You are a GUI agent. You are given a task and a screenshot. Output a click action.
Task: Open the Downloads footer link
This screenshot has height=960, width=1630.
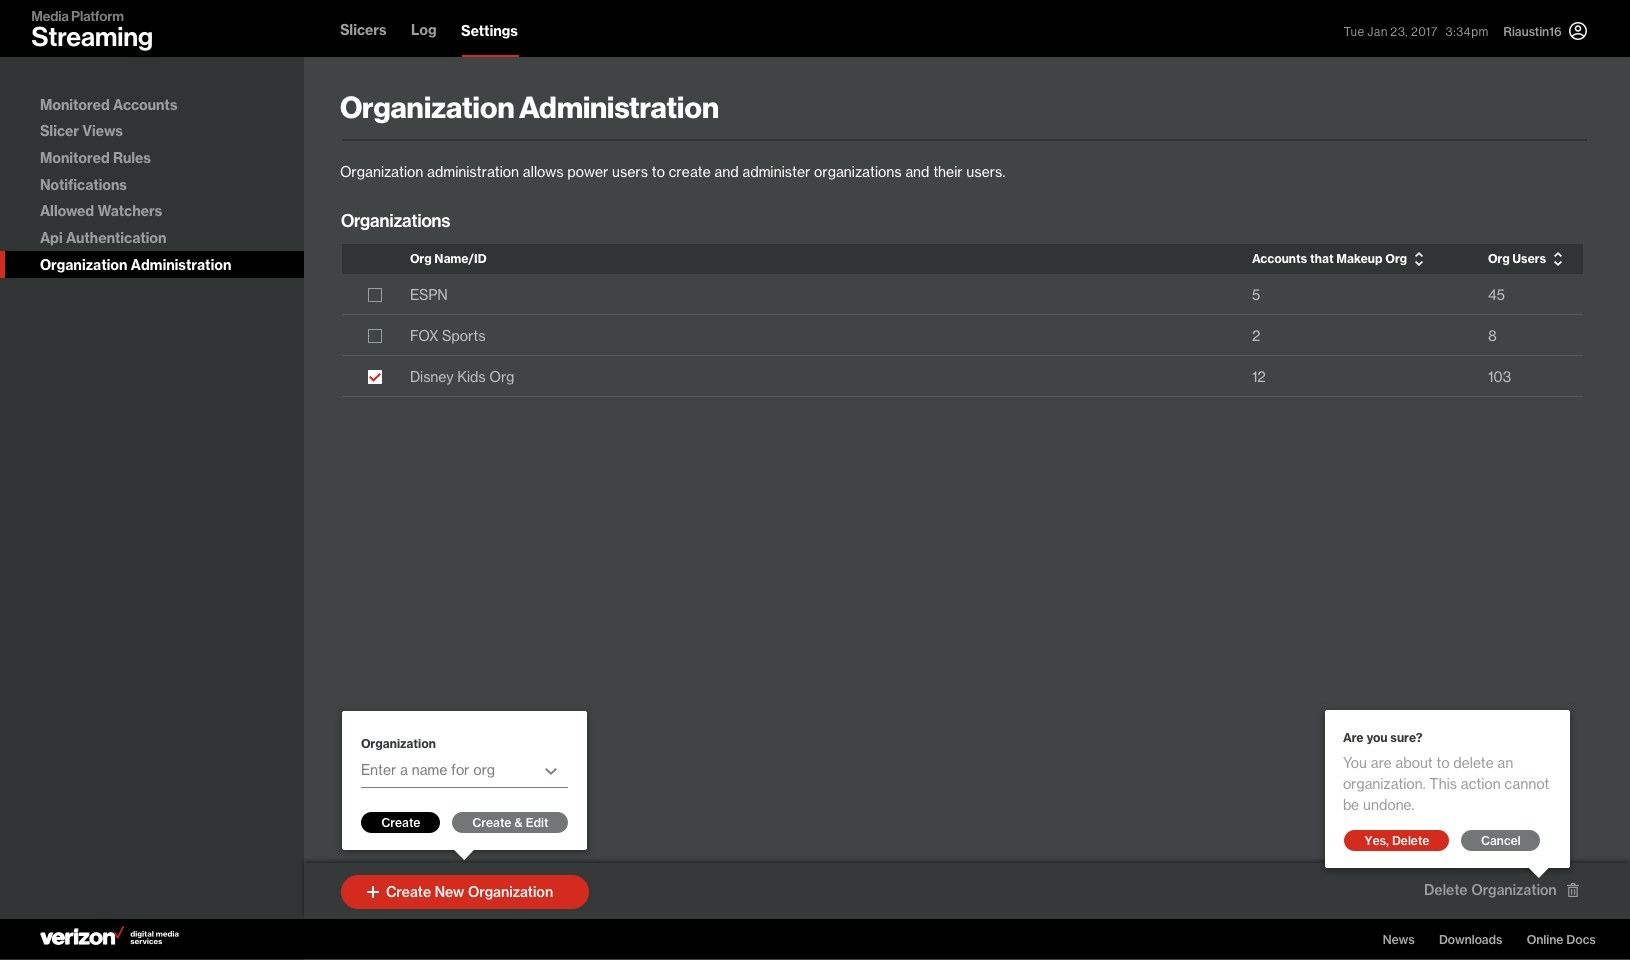(x=1470, y=940)
